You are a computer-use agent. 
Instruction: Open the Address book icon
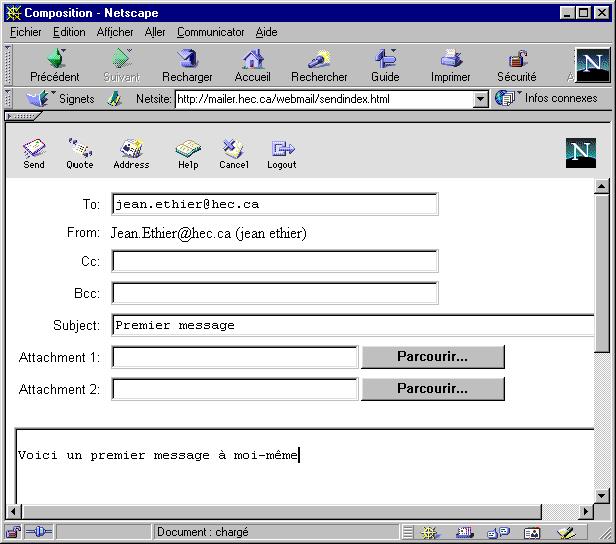pos(131,148)
